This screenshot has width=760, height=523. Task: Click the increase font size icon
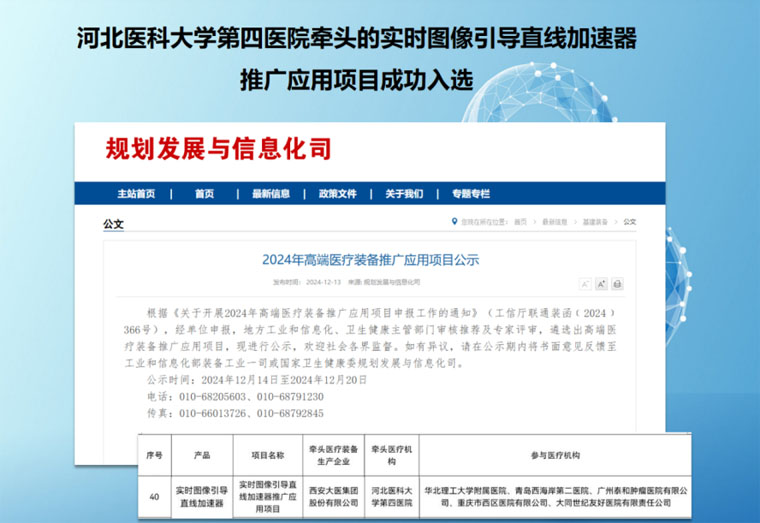[x=602, y=284]
